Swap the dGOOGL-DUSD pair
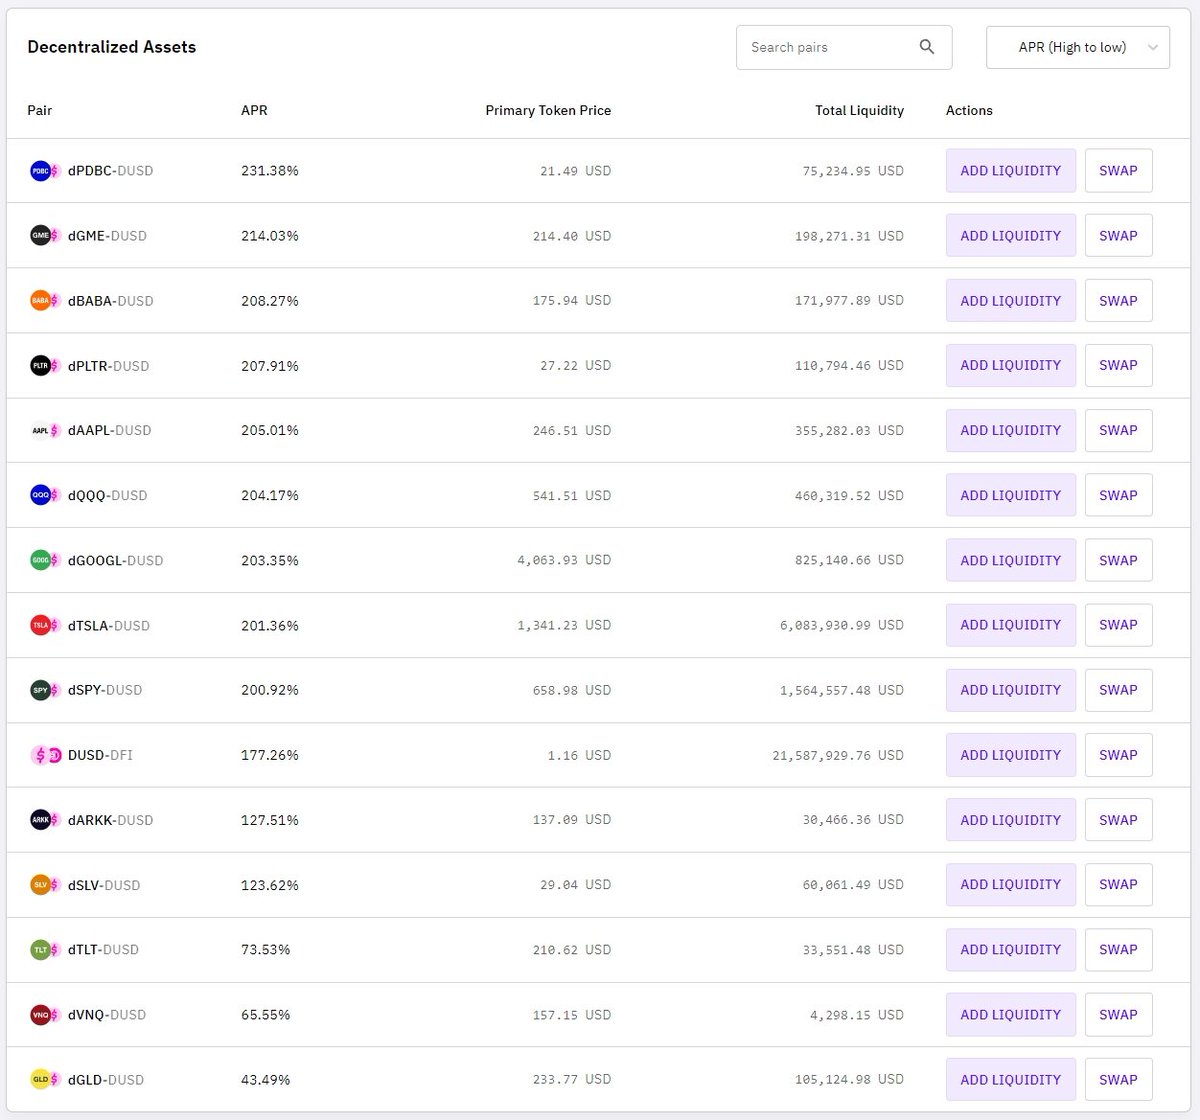The width and height of the screenshot is (1200, 1120). 1118,560
